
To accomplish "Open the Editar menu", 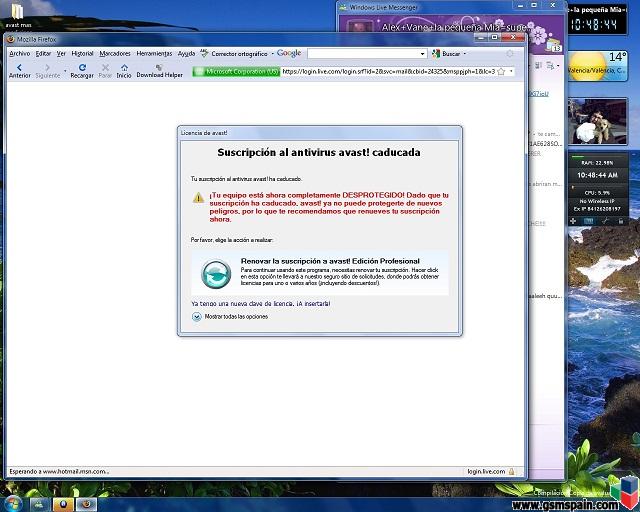I will click(43, 53).
